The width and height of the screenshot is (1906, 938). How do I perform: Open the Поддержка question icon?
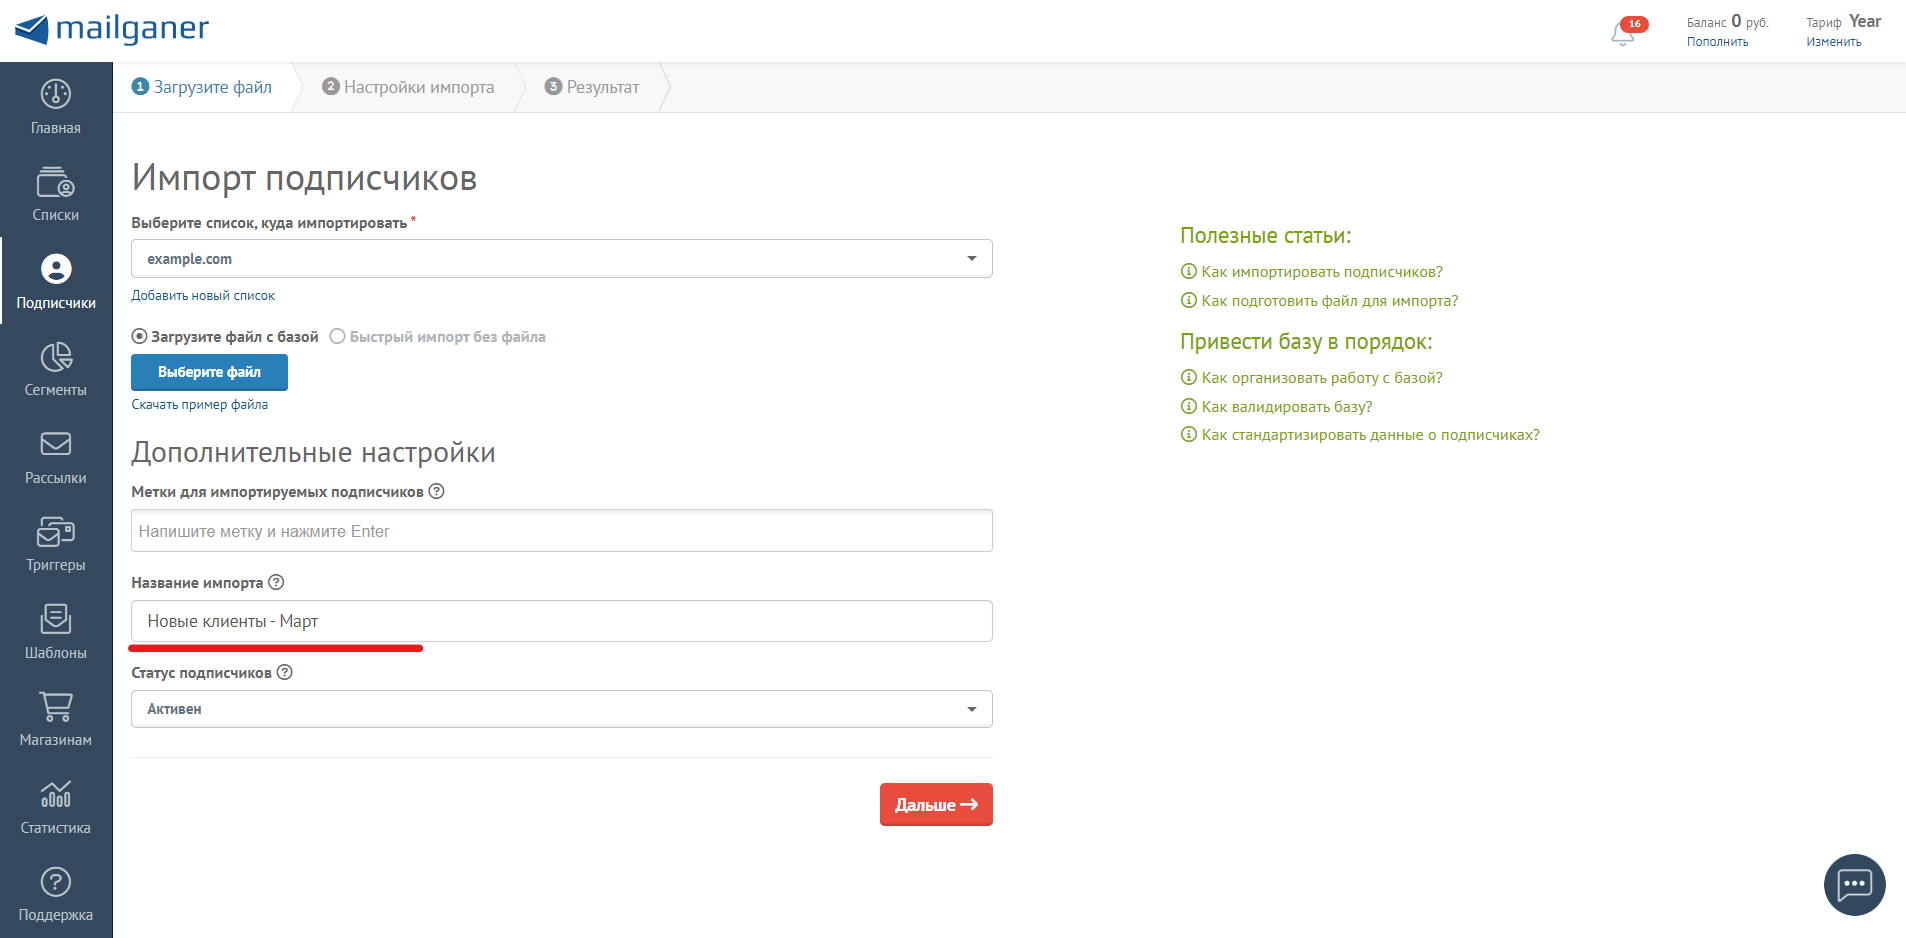[x=56, y=882]
